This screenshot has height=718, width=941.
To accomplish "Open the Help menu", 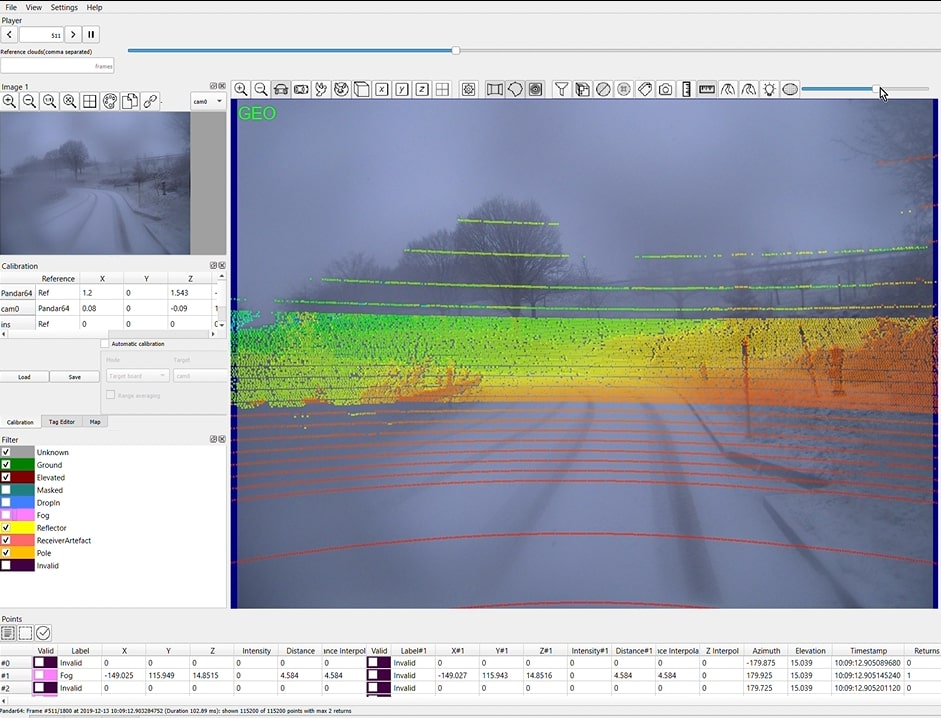I will click(94, 7).
